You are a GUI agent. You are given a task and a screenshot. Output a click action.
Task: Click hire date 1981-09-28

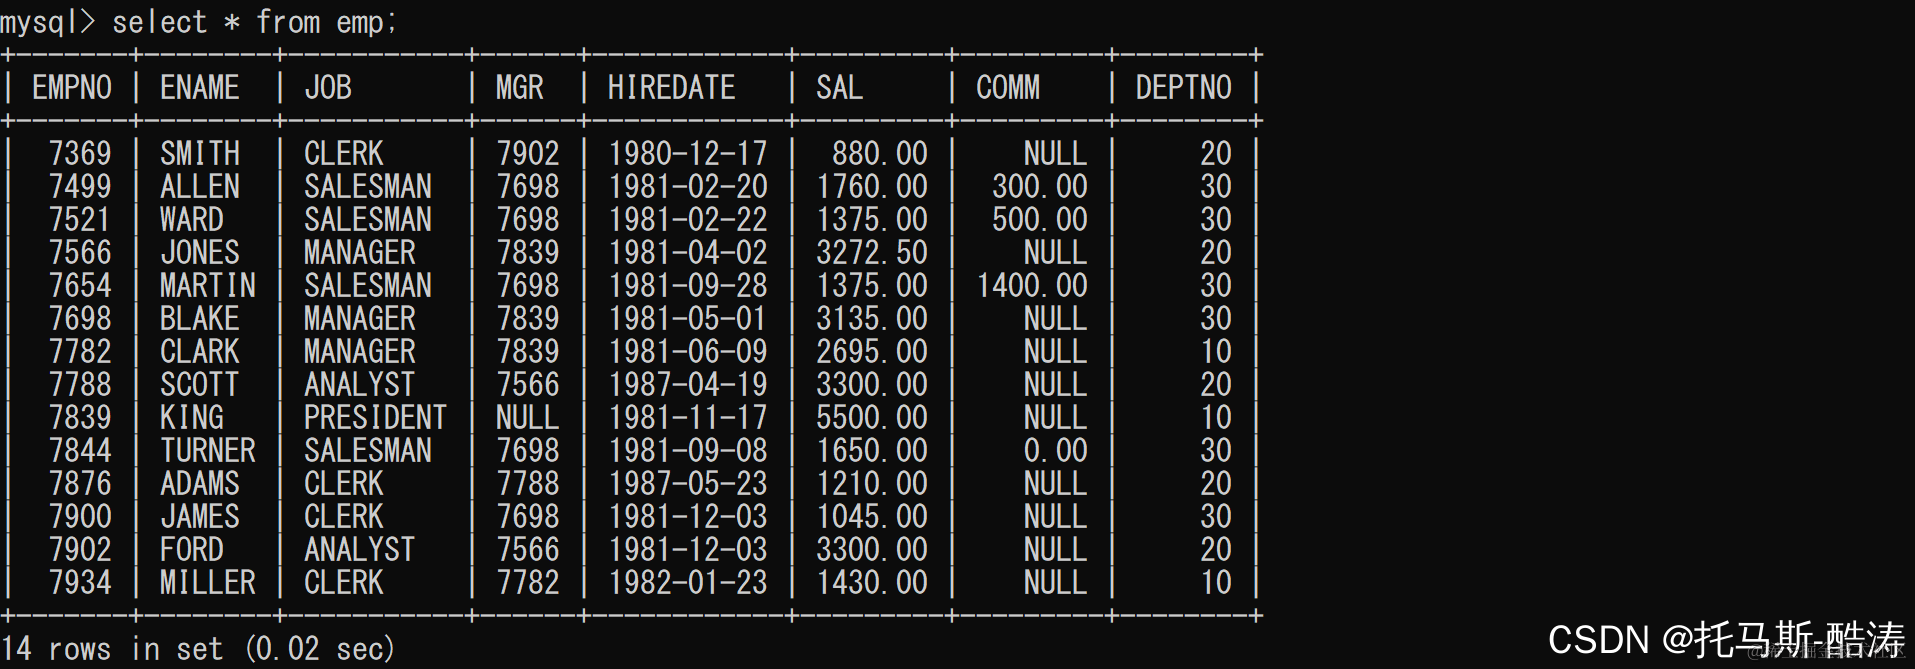[x=688, y=286]
